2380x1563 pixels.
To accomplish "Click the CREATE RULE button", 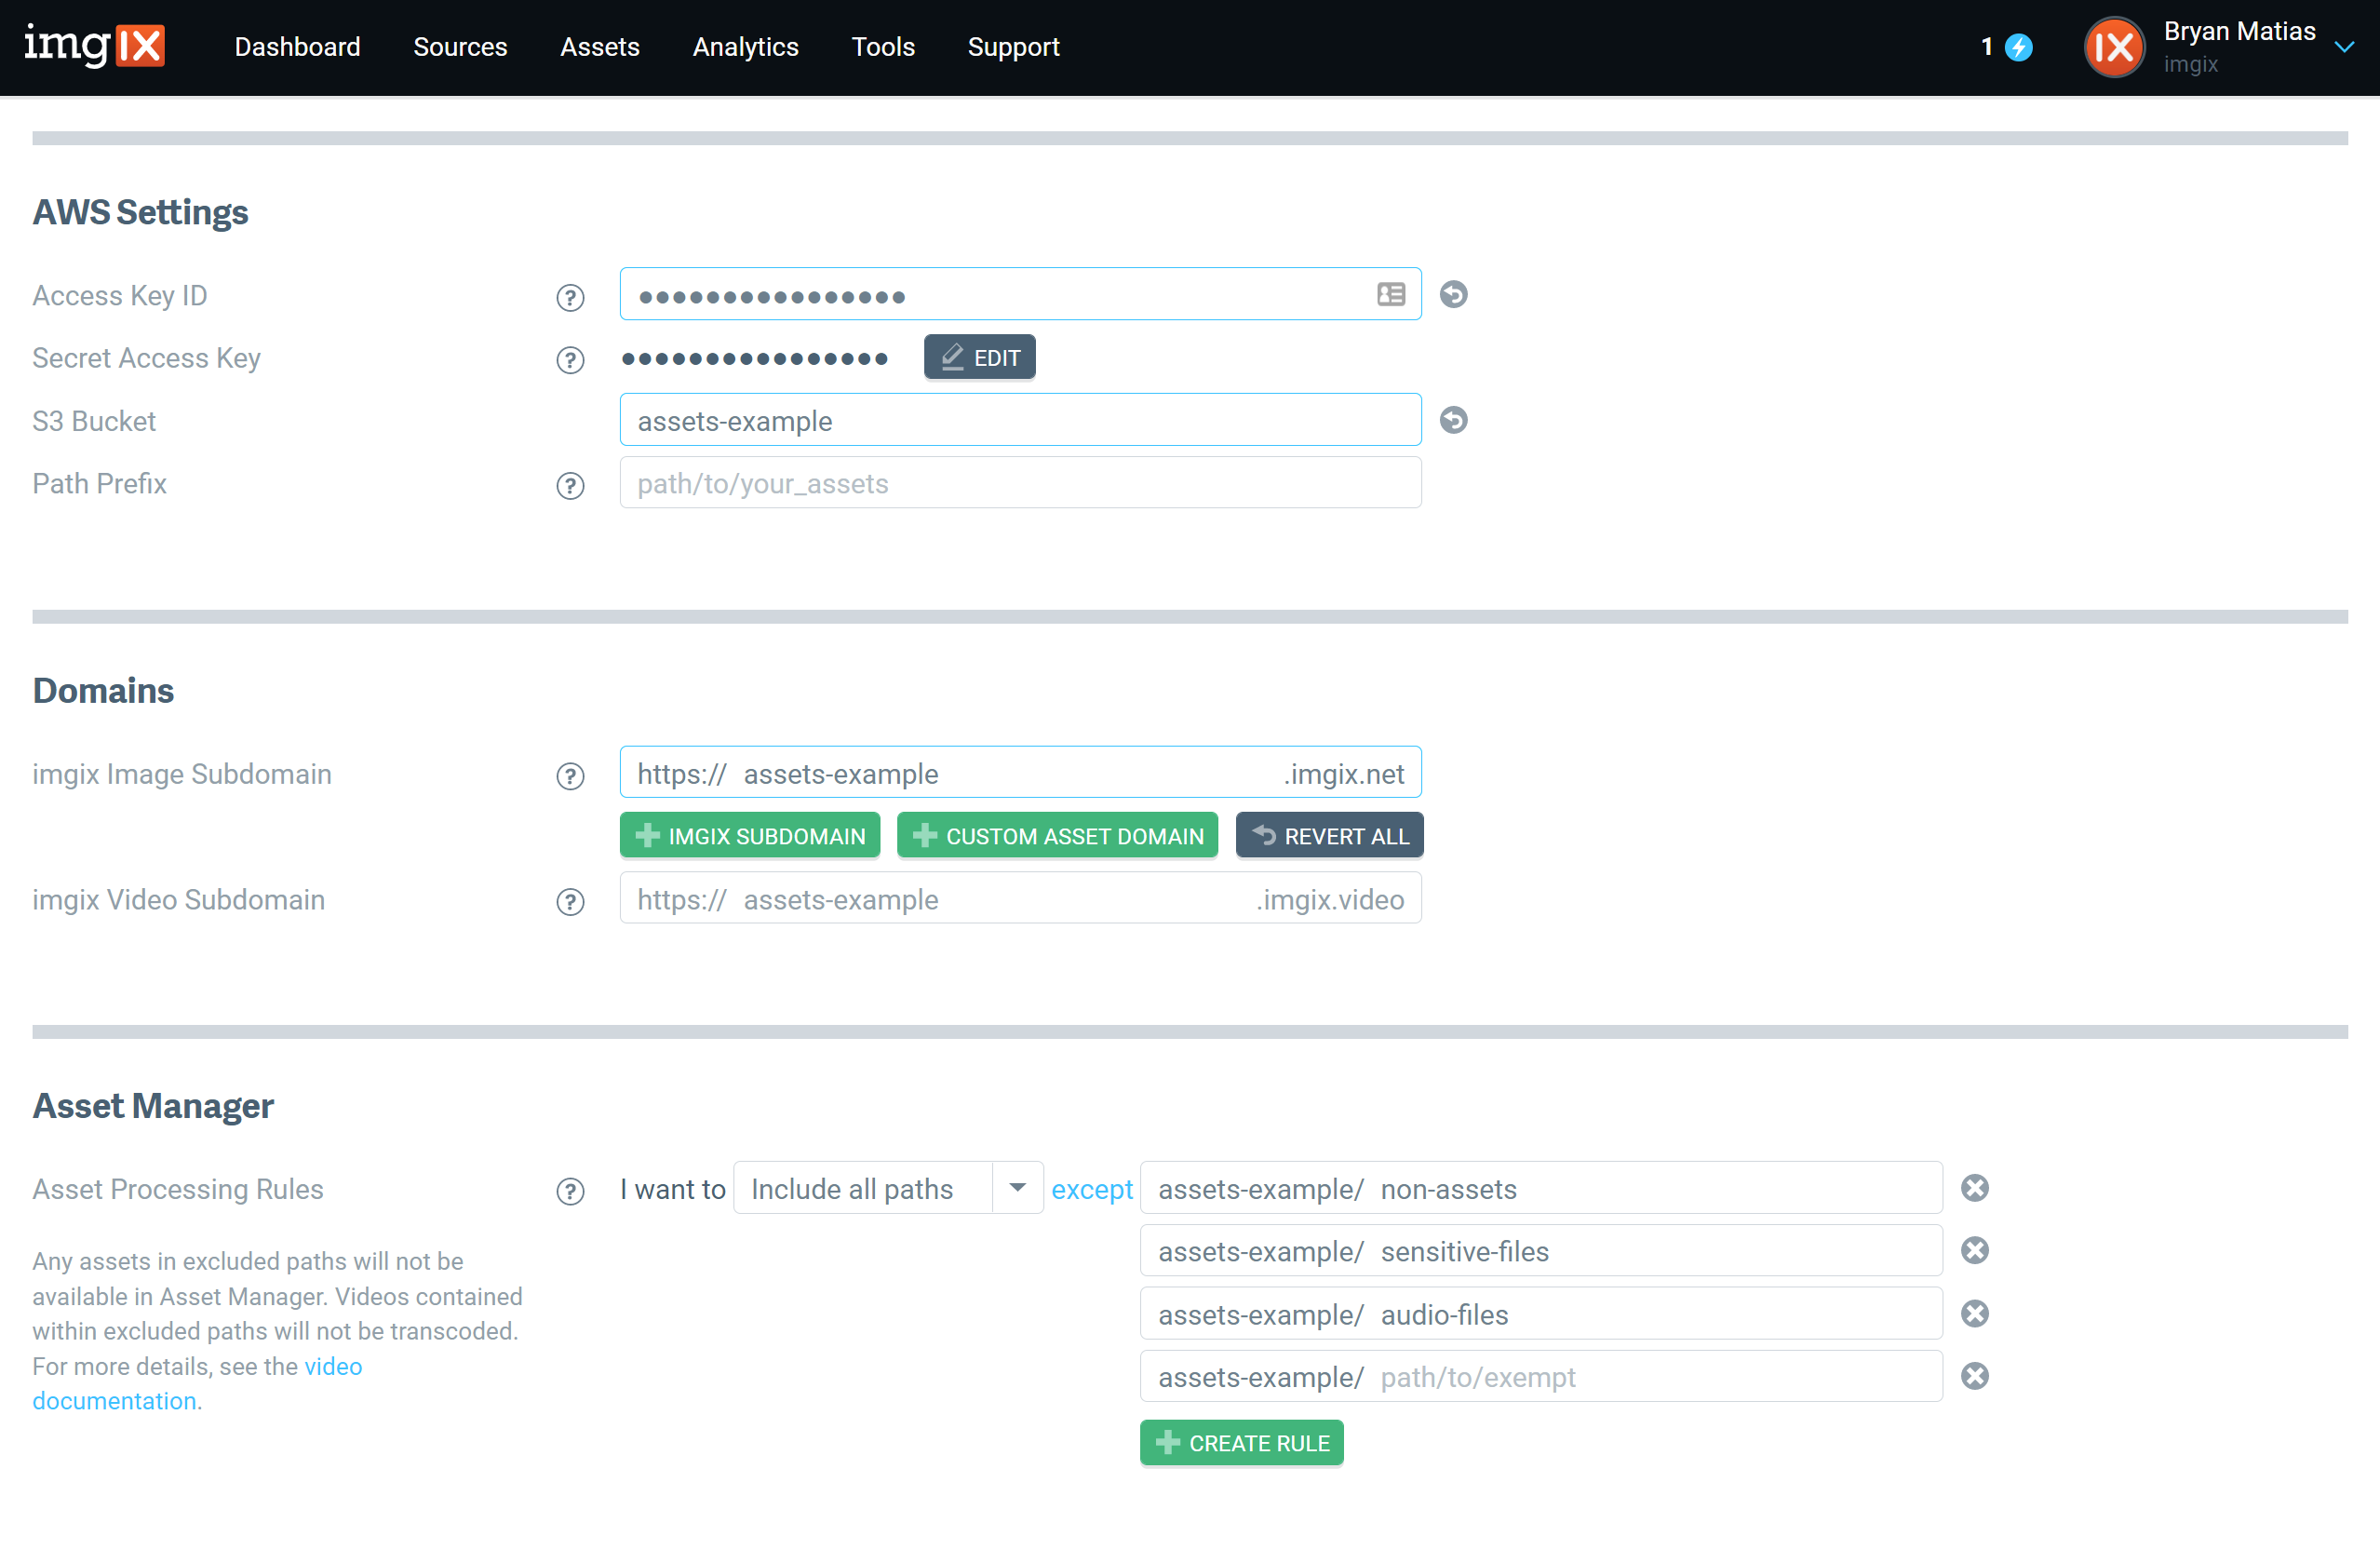I will (1241, 1442).
